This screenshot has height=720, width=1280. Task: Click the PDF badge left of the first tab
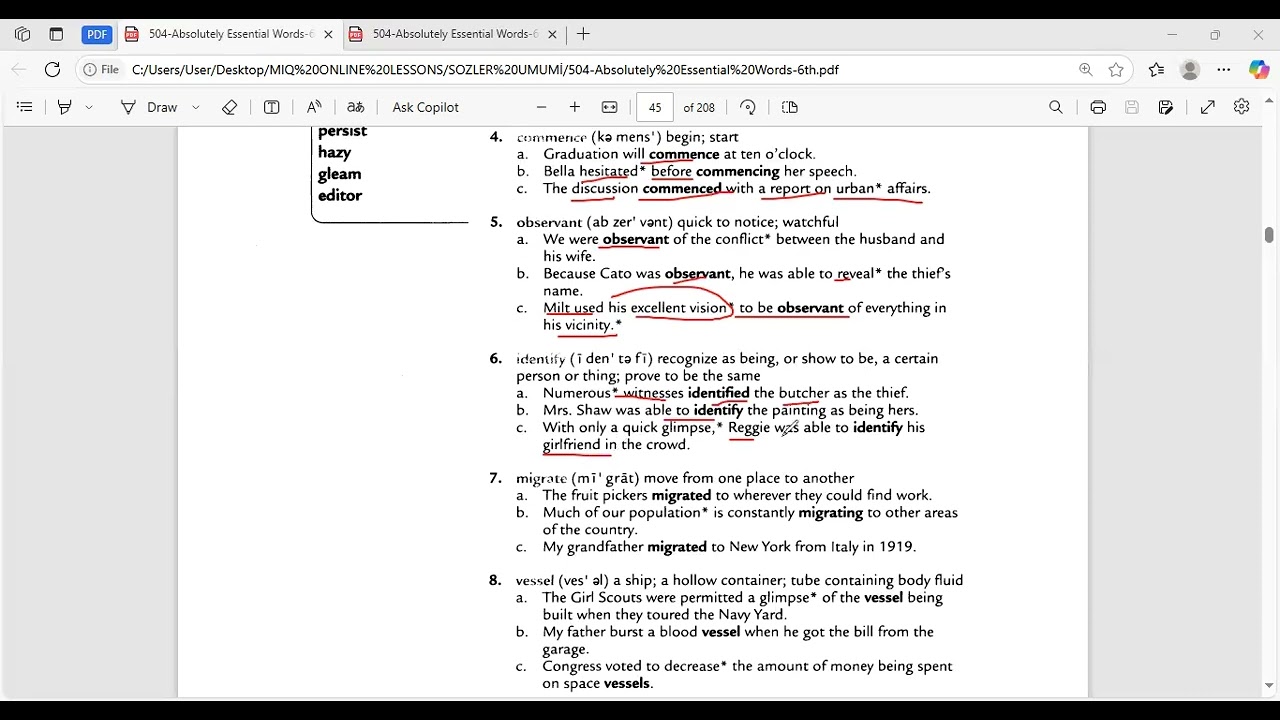click(97, 34)
